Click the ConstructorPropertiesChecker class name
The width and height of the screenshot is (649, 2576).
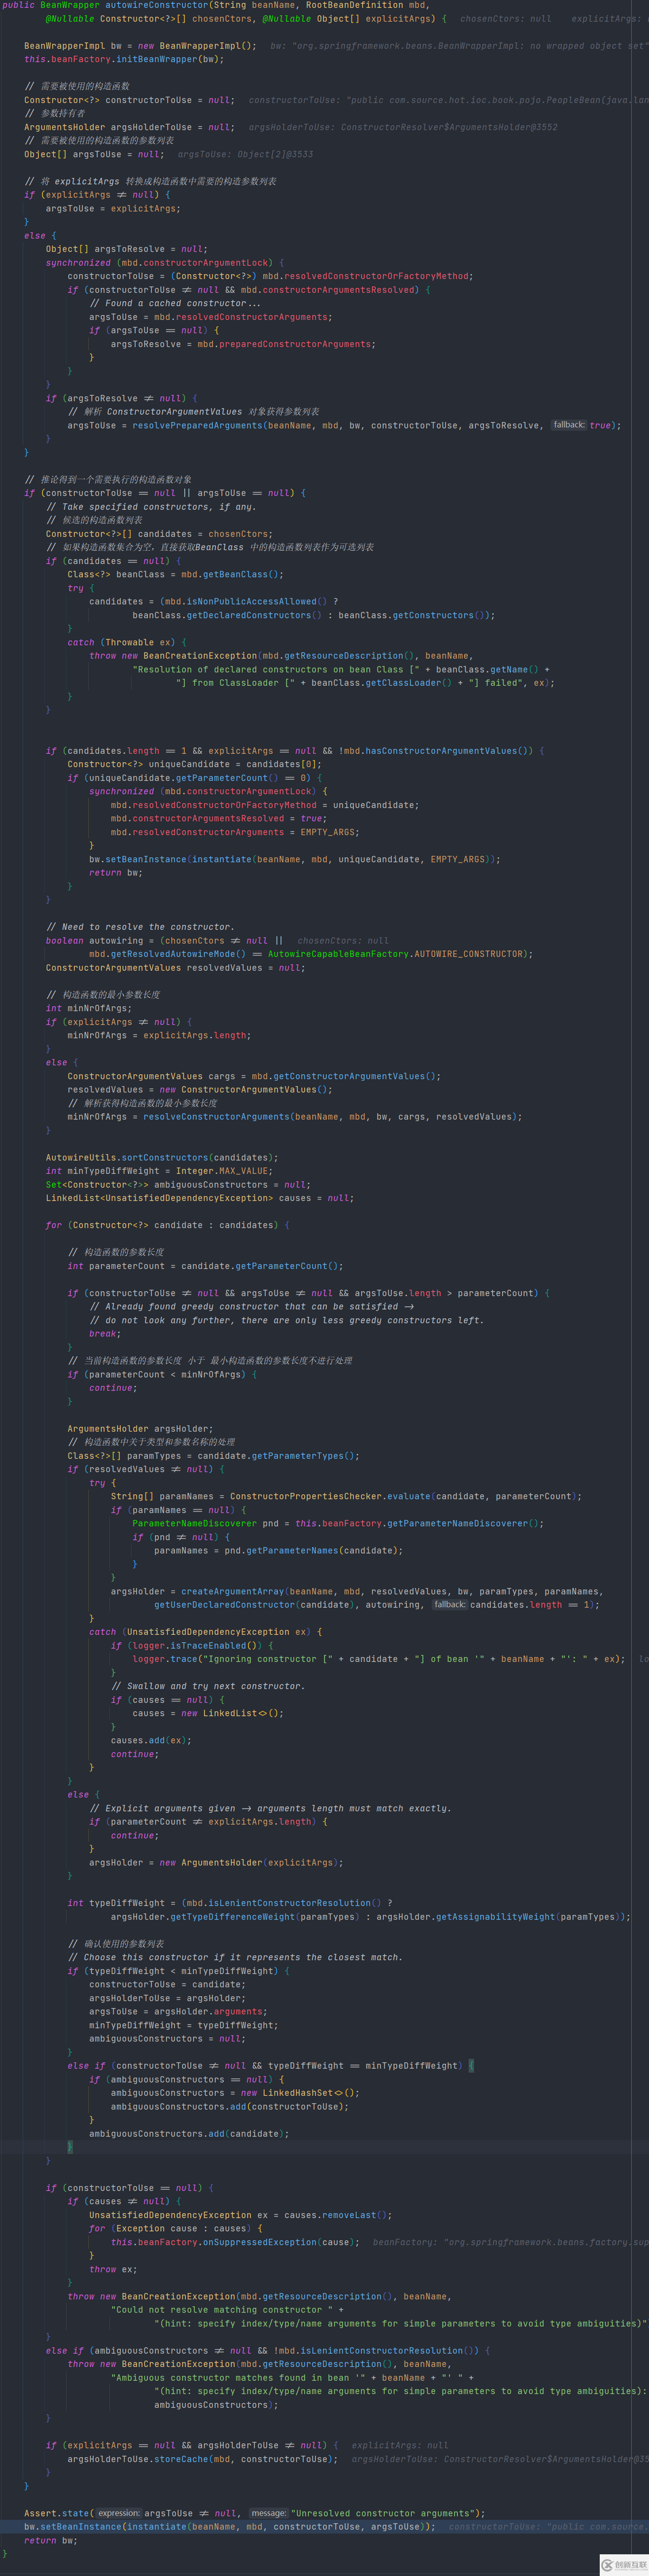click(306, 1496)
